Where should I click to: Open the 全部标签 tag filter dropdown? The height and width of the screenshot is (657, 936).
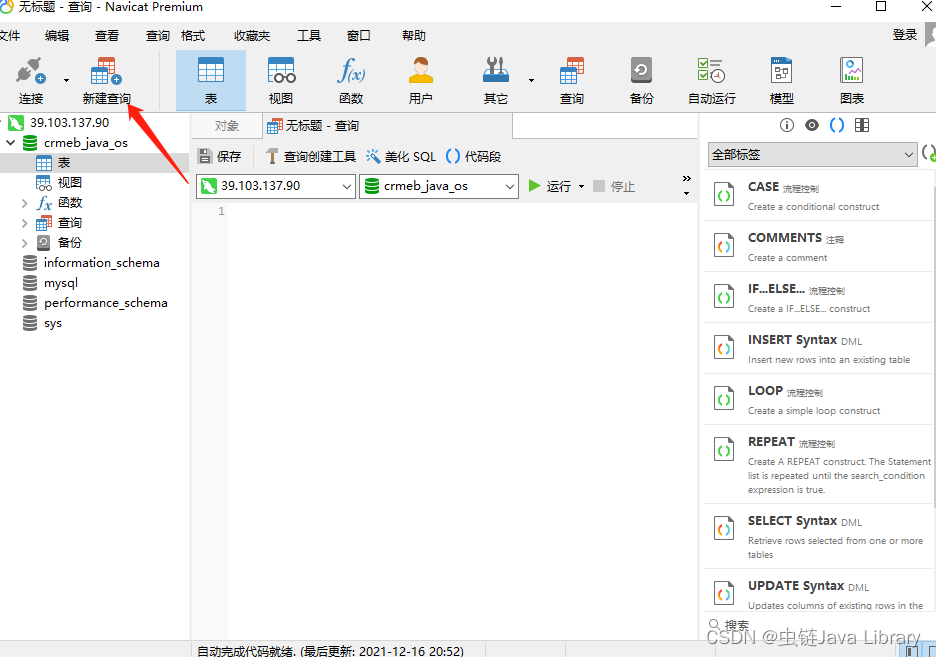(x=812, y=155)
